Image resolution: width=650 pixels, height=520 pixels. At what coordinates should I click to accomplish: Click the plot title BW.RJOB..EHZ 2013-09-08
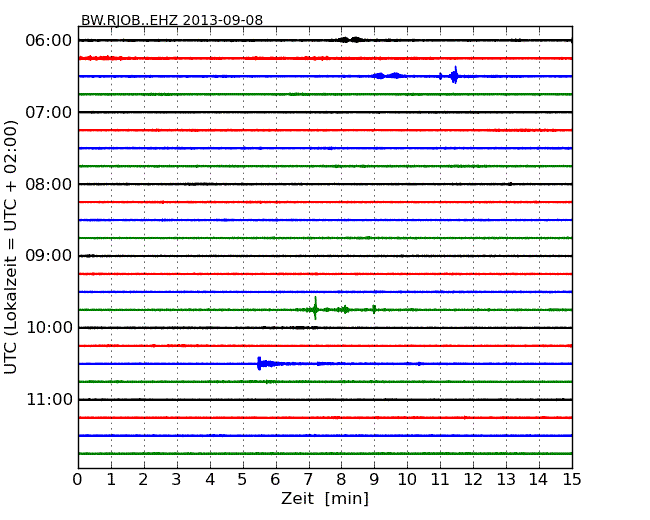click(x=172, y=20)
